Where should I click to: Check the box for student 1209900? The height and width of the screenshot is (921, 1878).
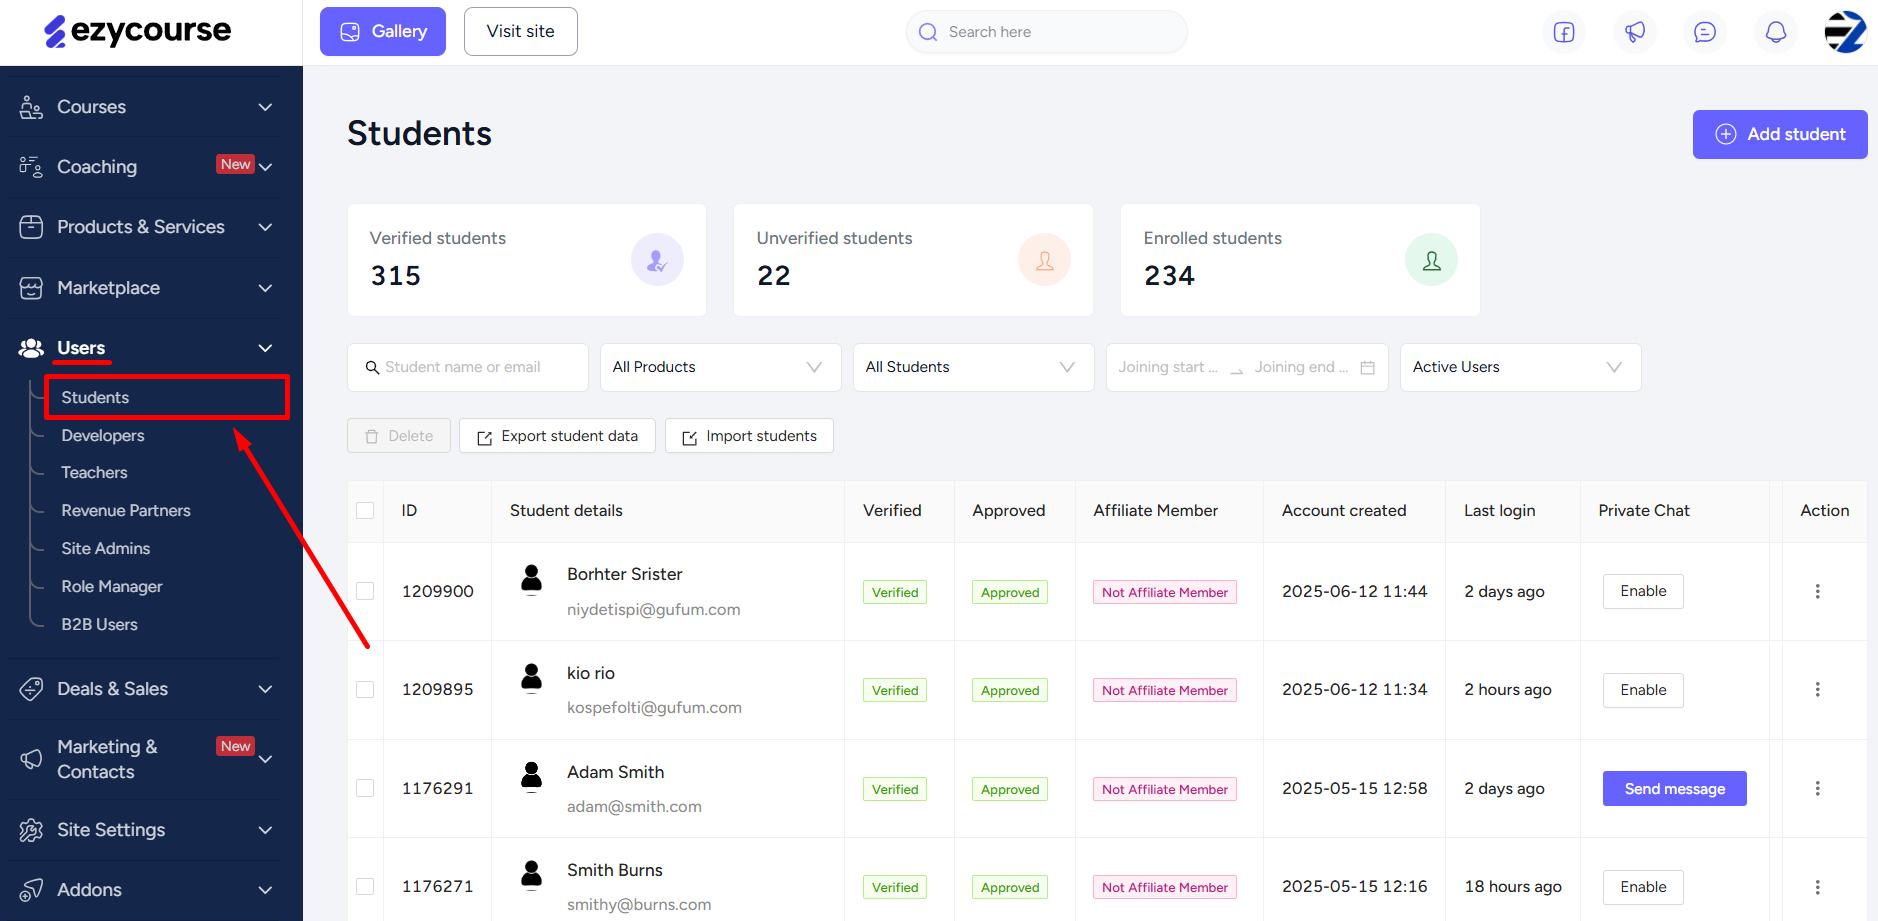click(x=365, y=591)
